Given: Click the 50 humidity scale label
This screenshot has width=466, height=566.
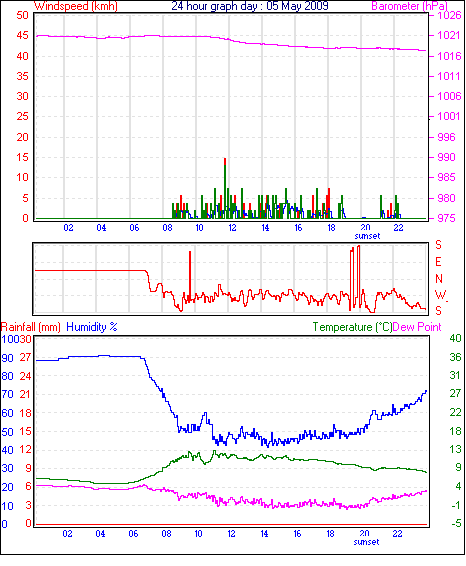Looking at the screenshot, I should [x=8, y=432].
